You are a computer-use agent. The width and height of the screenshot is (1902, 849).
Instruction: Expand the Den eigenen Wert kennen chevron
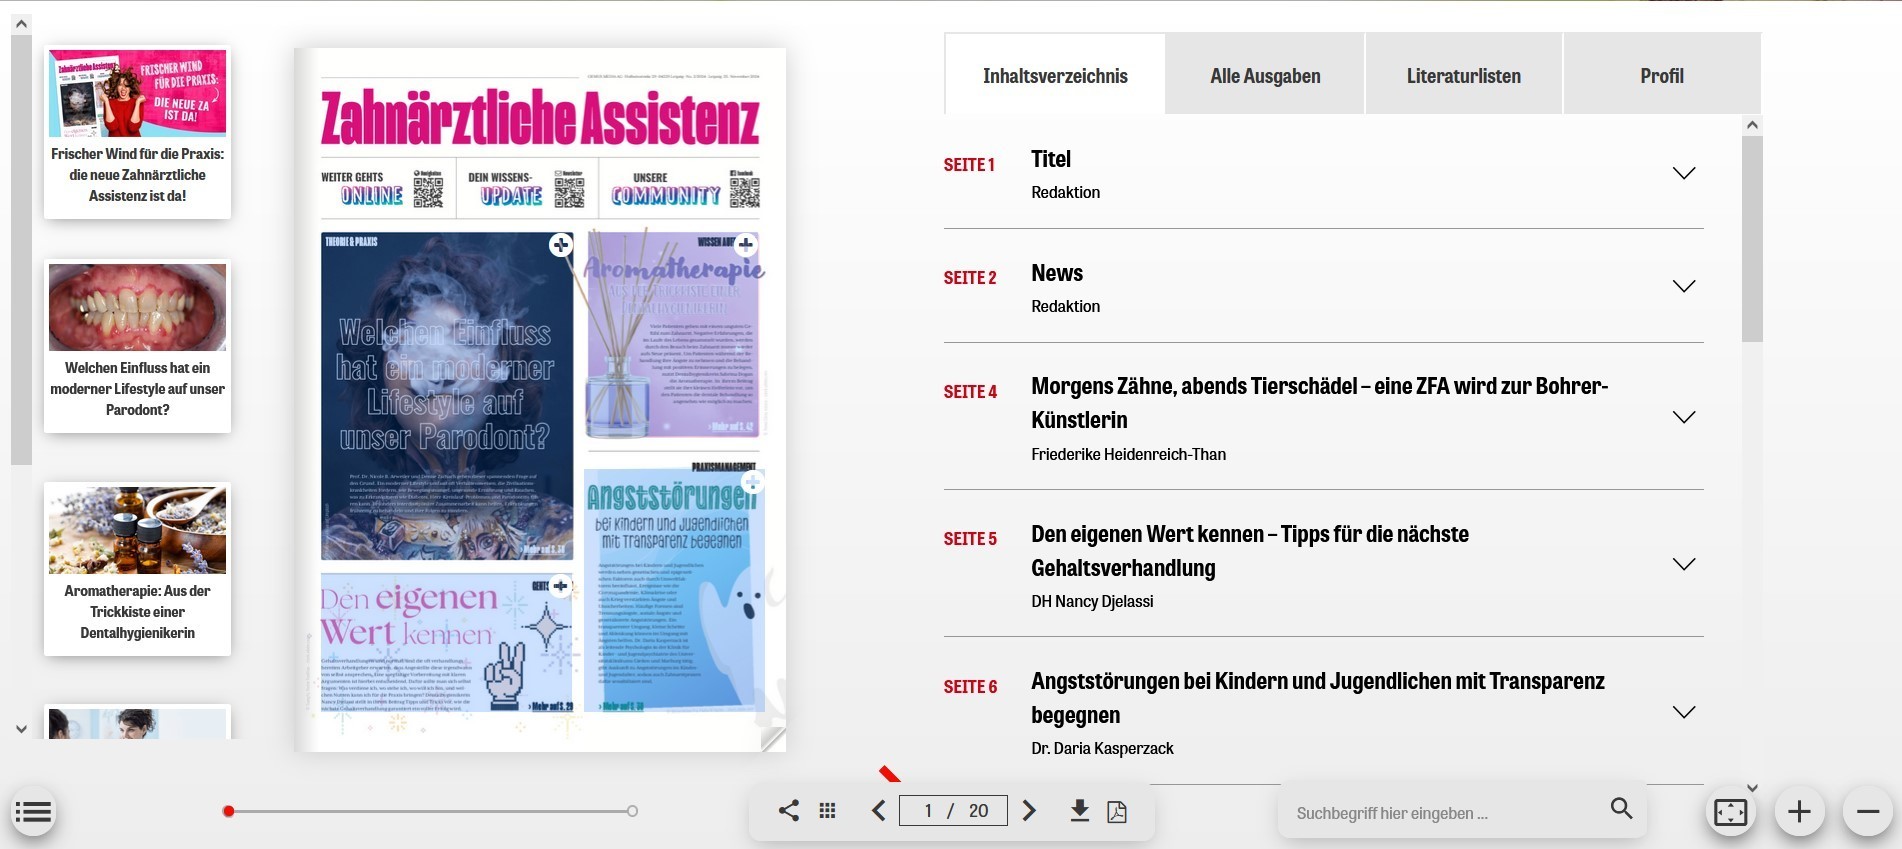click(x=1684, y=564)
